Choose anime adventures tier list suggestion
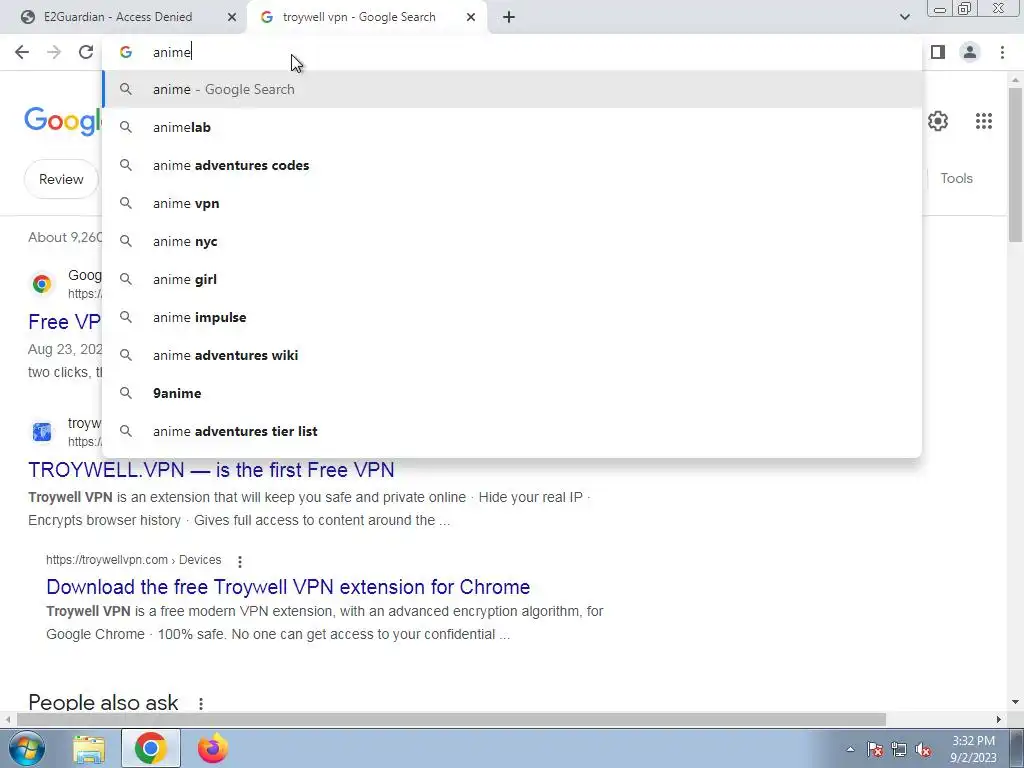Viewport: 1024px width, 768px height. pos(513,431)
